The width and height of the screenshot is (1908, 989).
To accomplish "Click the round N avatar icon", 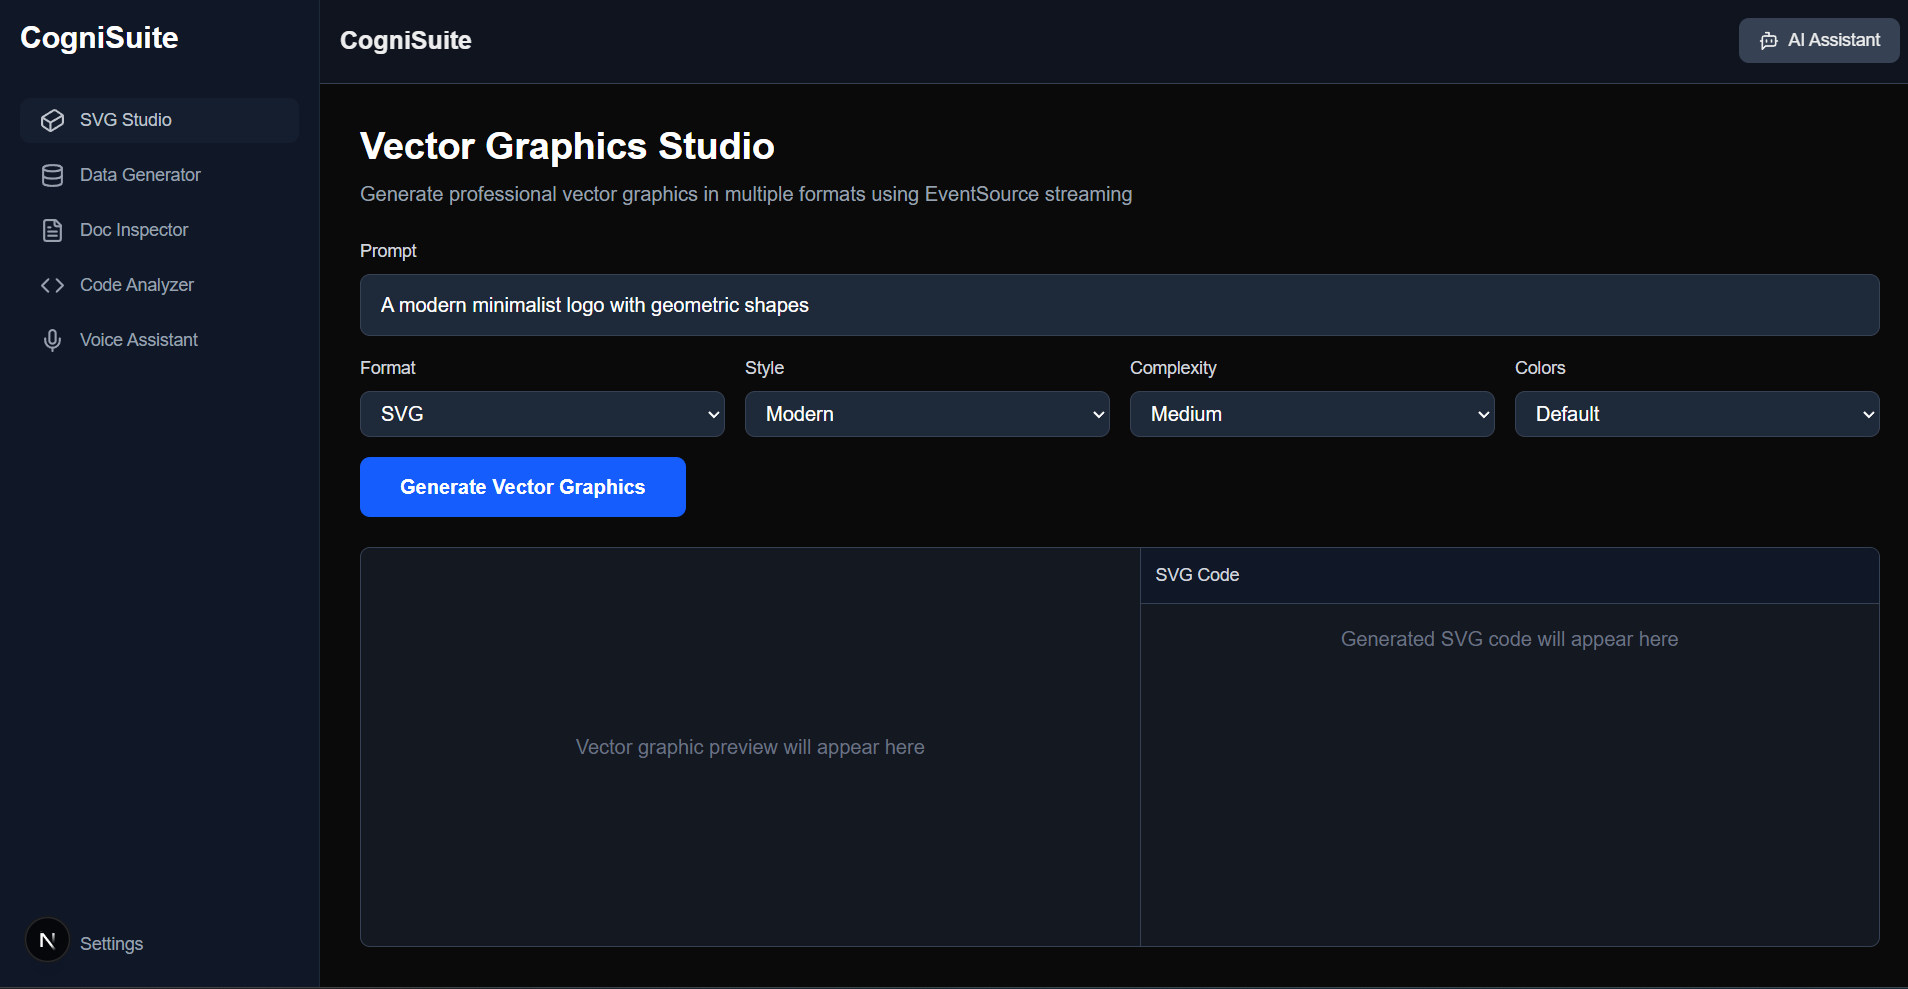I will coord(47,940).
